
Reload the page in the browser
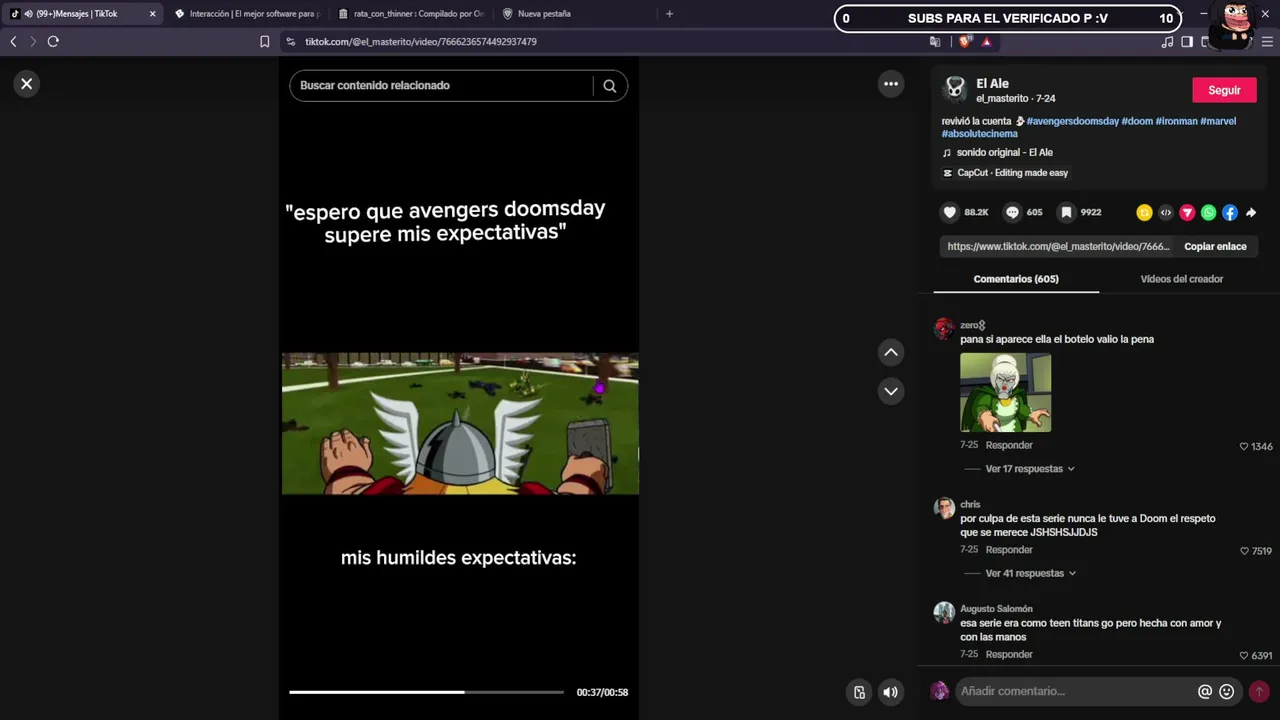click(x=53, y=41)
